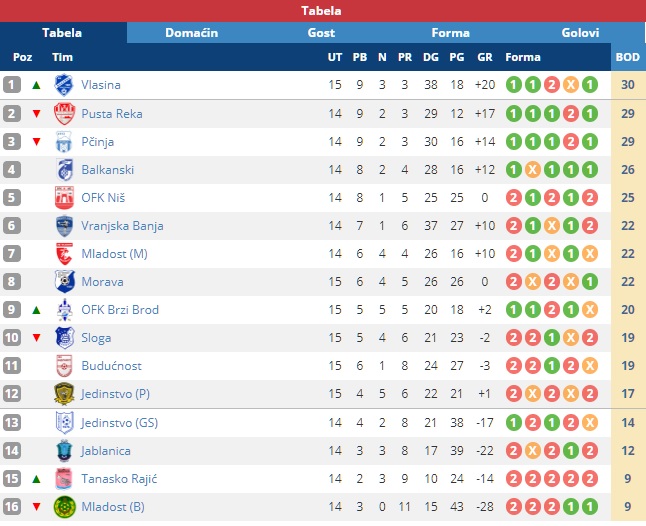Click the Morava club logo
646x526 pixels.
(64, 282)
